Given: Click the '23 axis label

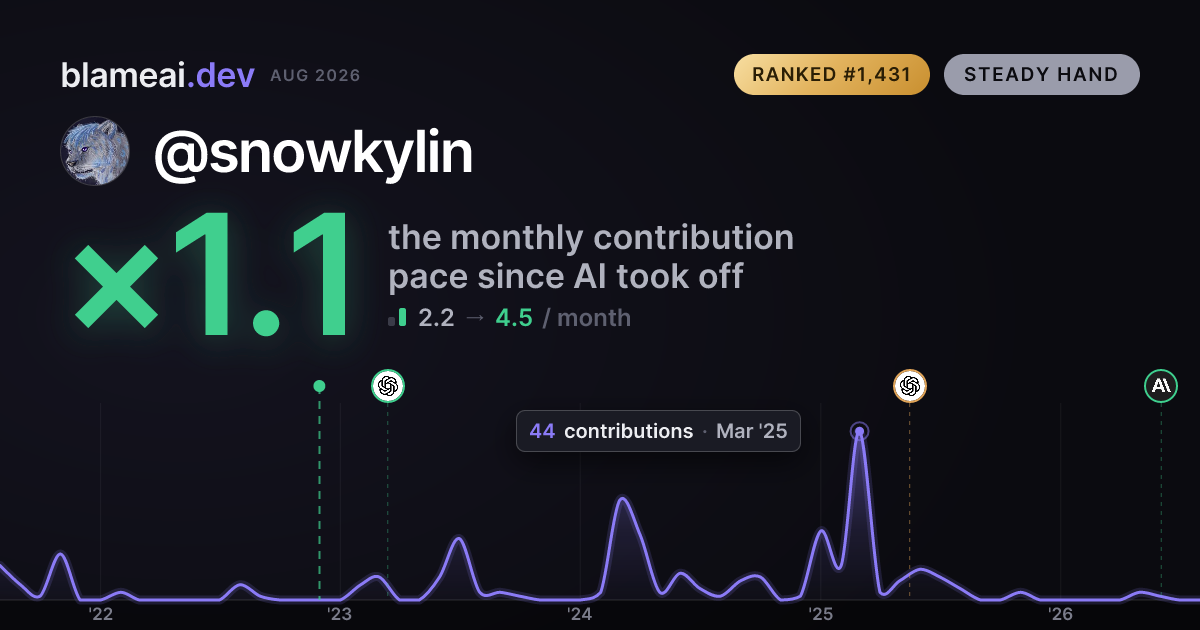Looking at the screenshot, I should [340, 613].
